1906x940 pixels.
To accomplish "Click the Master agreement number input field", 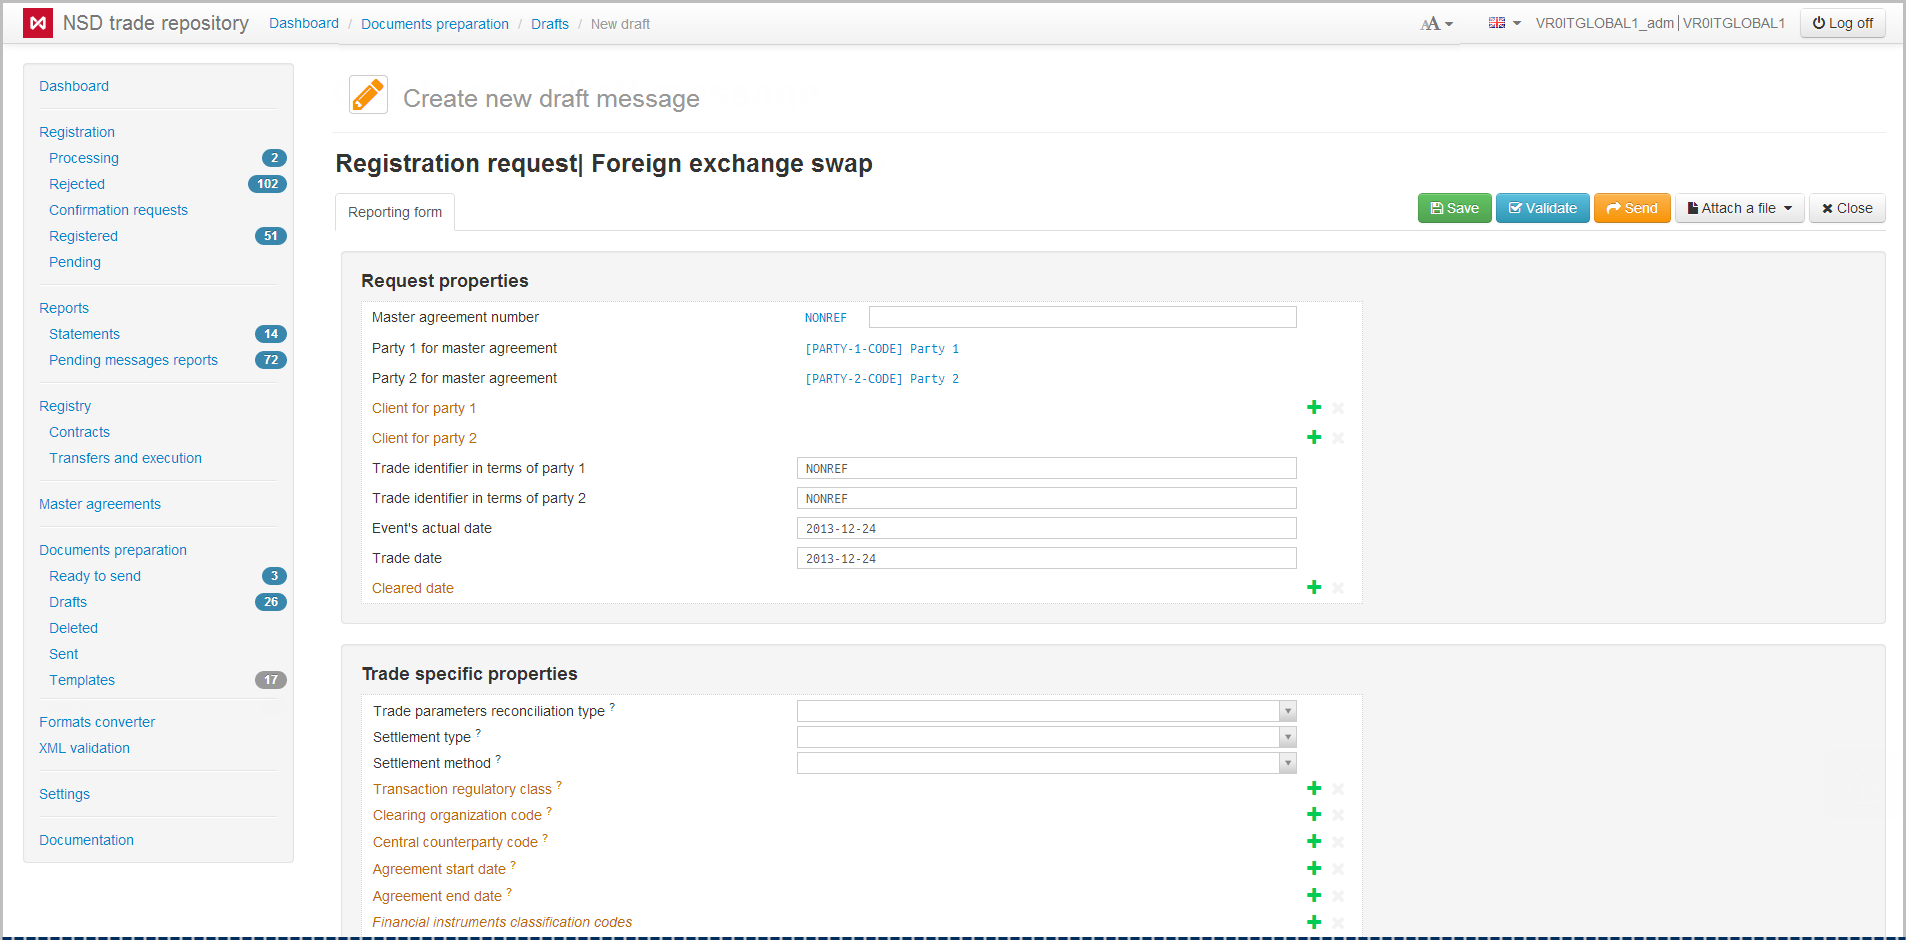I will pyautogui.click(x=1082, y=317).
